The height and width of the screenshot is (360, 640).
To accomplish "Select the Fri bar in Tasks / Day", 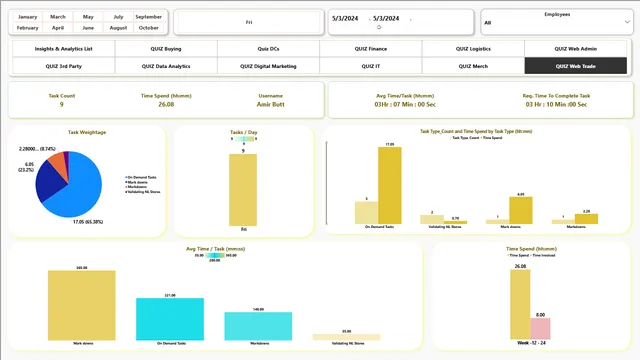I will [x=243, y=190].
